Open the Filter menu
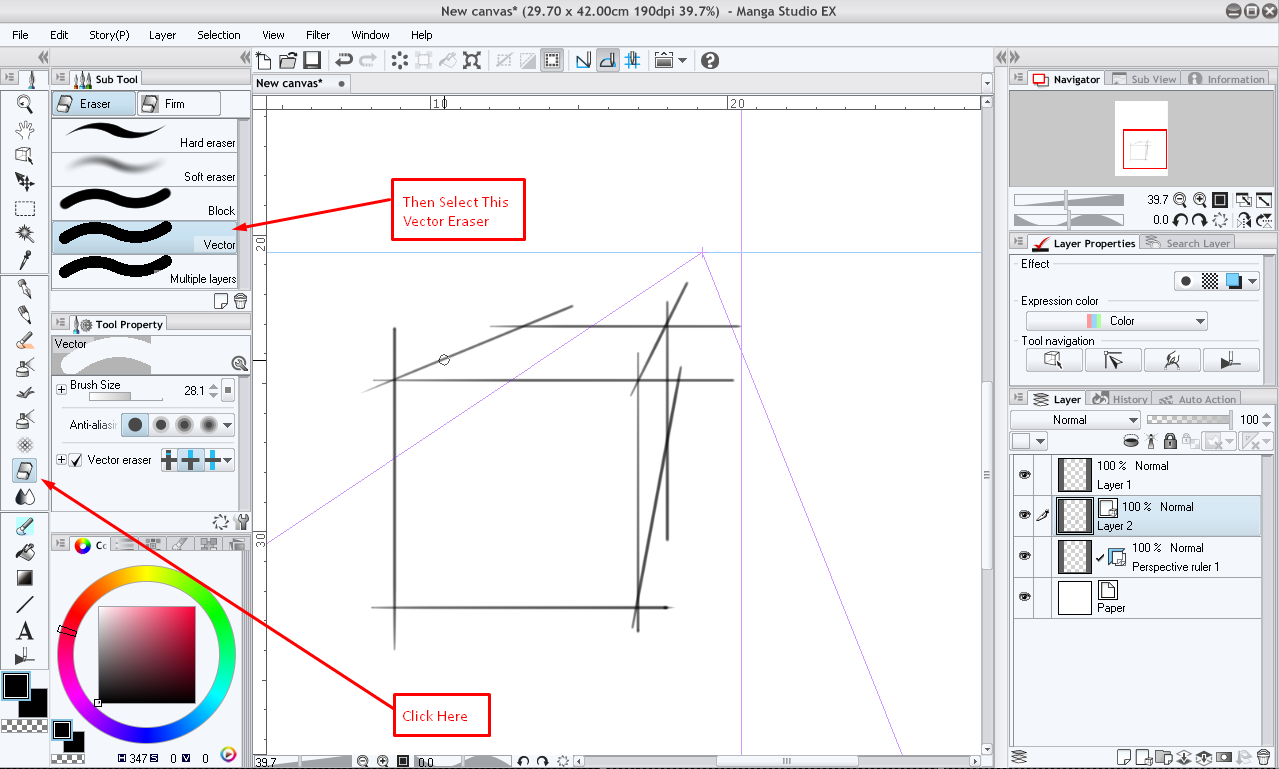The image size is (1279, 769). tap(317, 35)
